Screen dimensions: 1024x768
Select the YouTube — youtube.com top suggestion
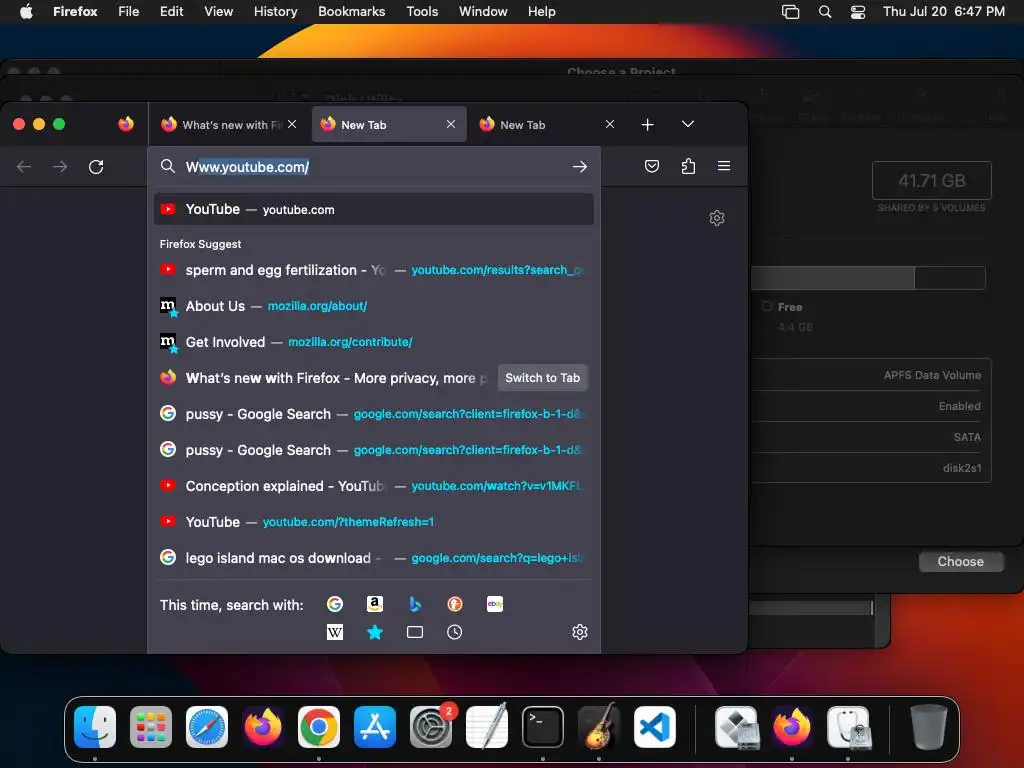[x=374, y=210]
